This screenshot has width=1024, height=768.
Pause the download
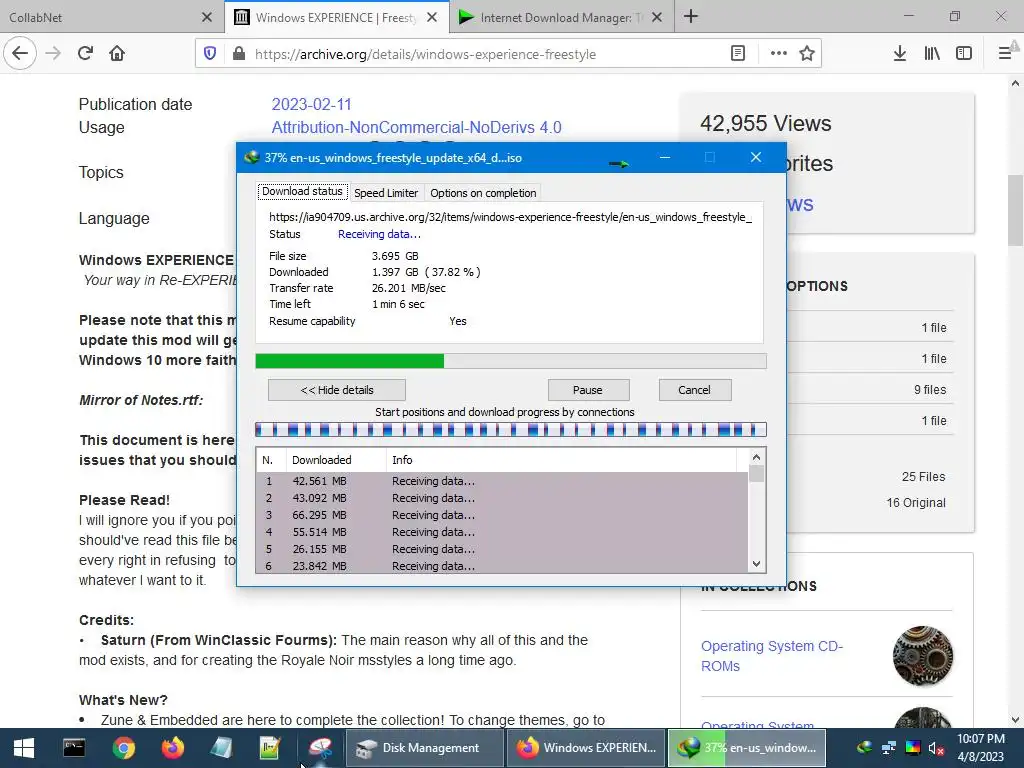click(588, 390)
